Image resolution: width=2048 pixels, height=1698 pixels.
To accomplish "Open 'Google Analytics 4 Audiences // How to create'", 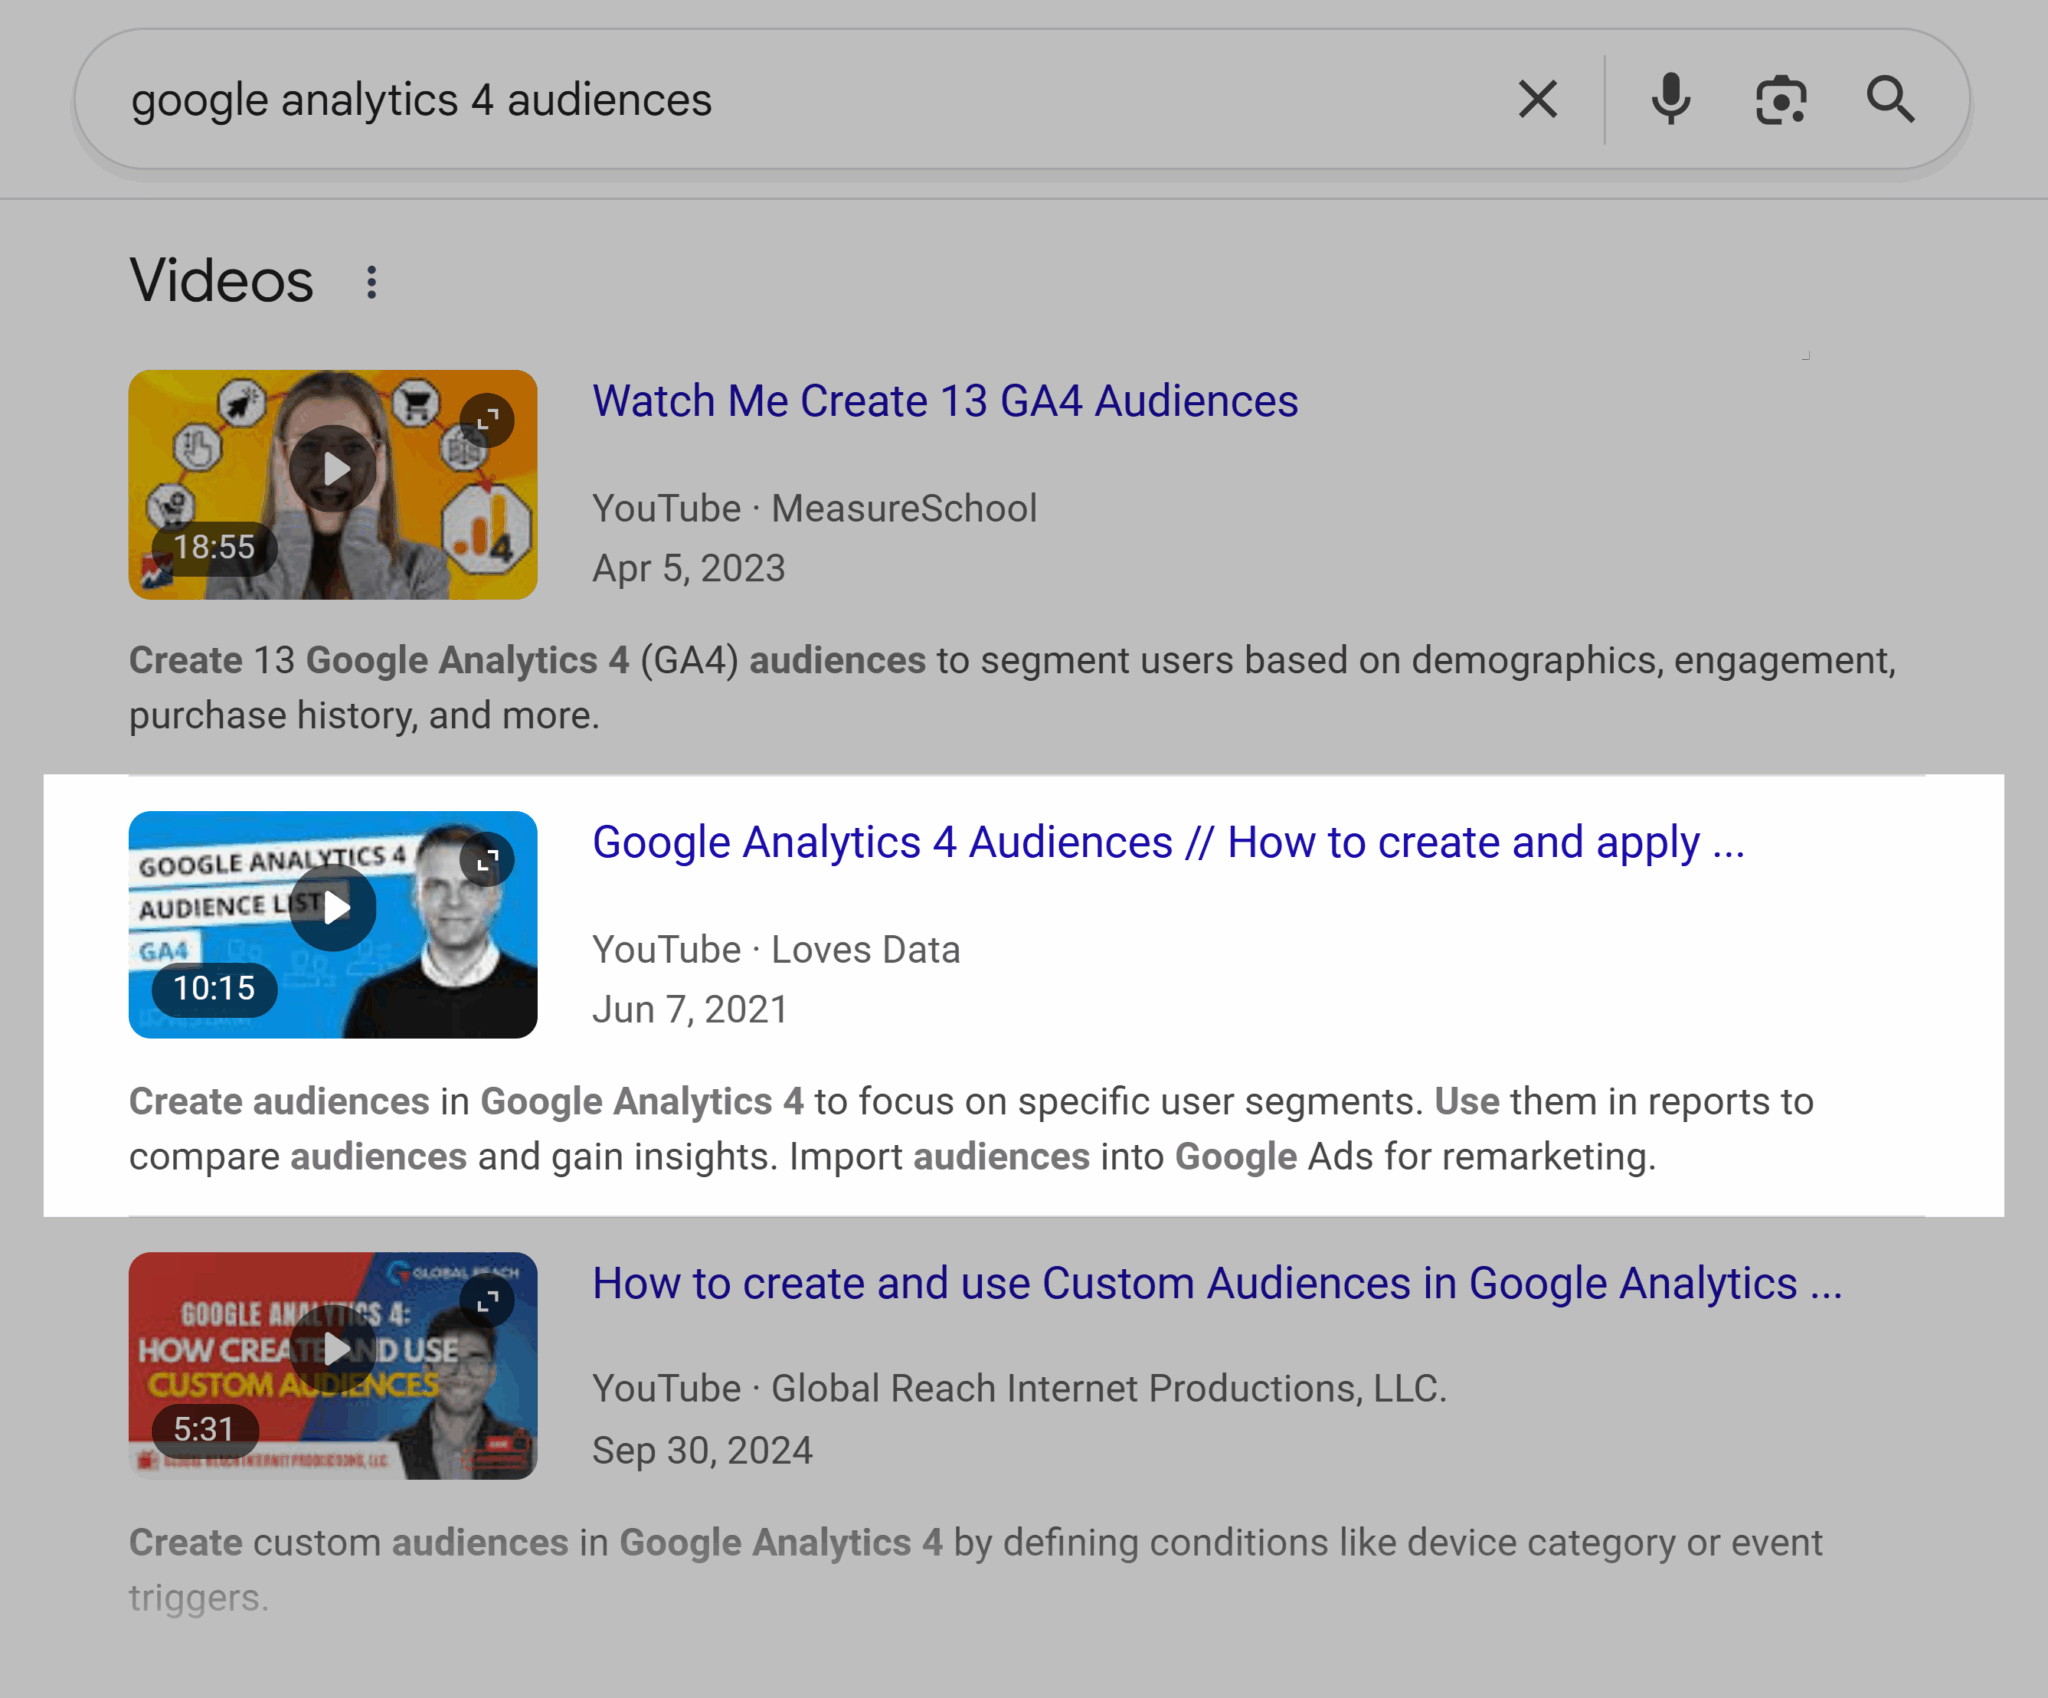I will [x=1167, y=842].
